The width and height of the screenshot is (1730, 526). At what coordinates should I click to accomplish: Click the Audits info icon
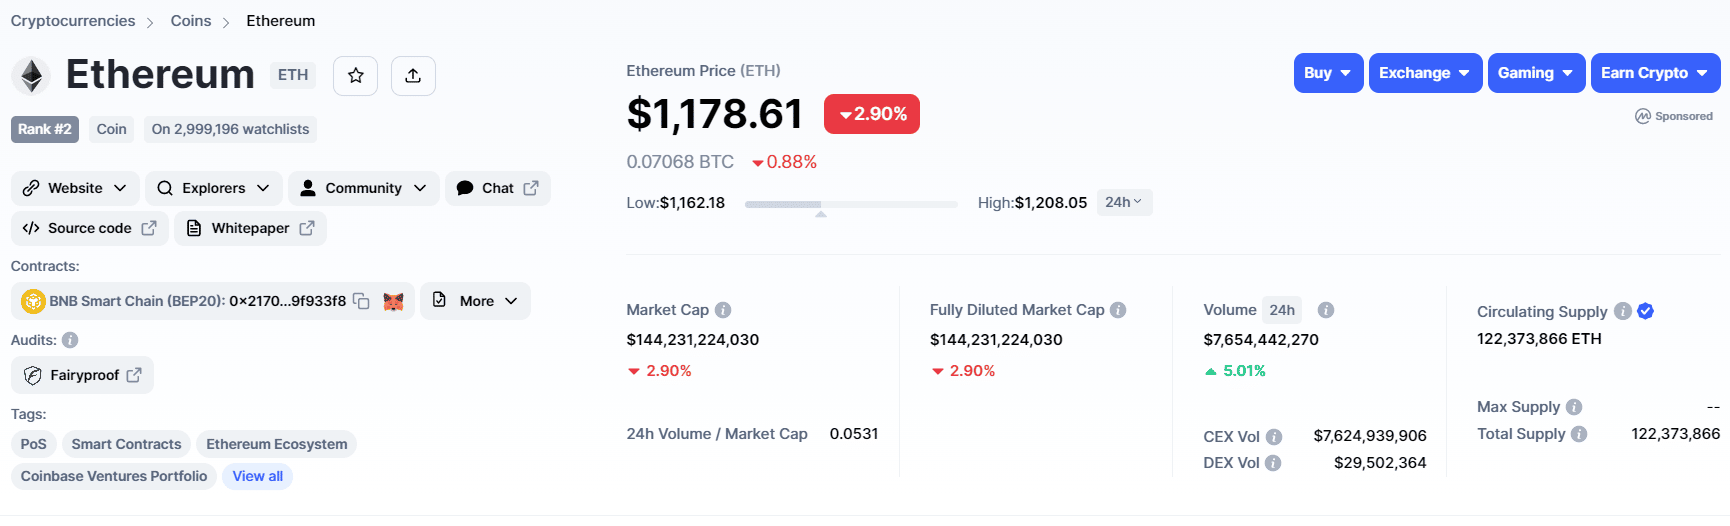[70, 340]
